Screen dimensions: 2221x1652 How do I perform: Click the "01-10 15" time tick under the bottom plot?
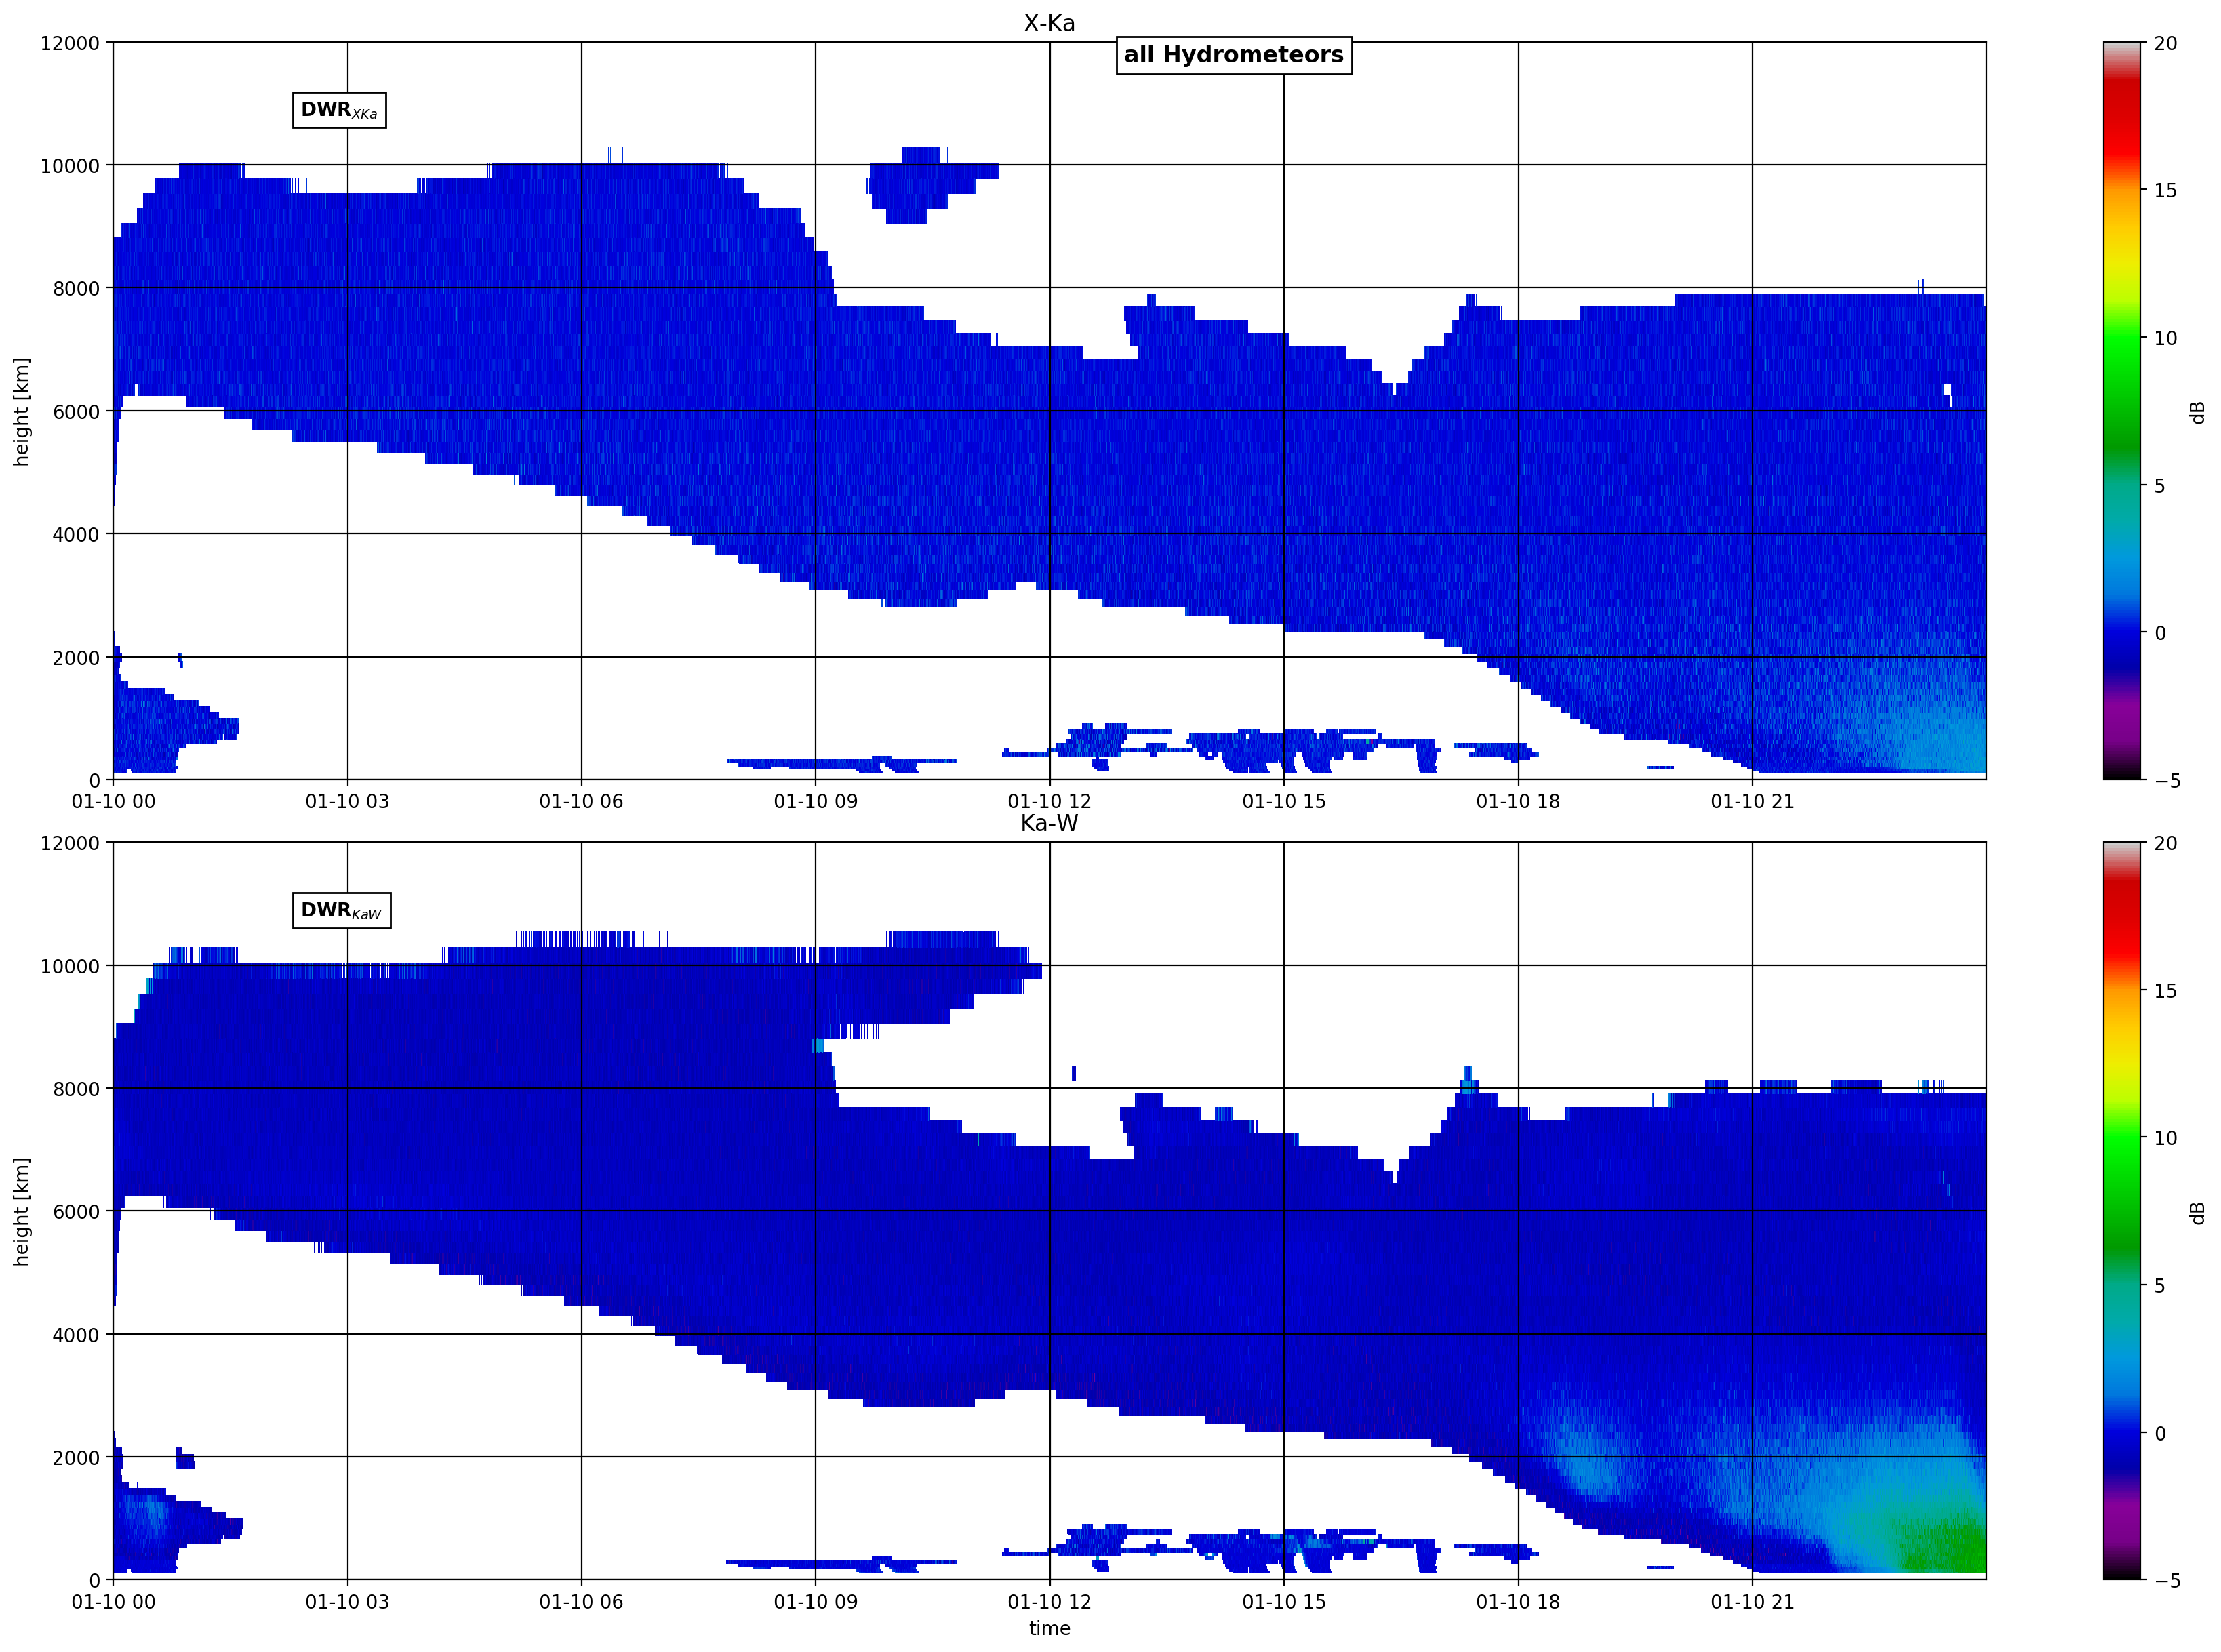[x=1284, y=1601]
